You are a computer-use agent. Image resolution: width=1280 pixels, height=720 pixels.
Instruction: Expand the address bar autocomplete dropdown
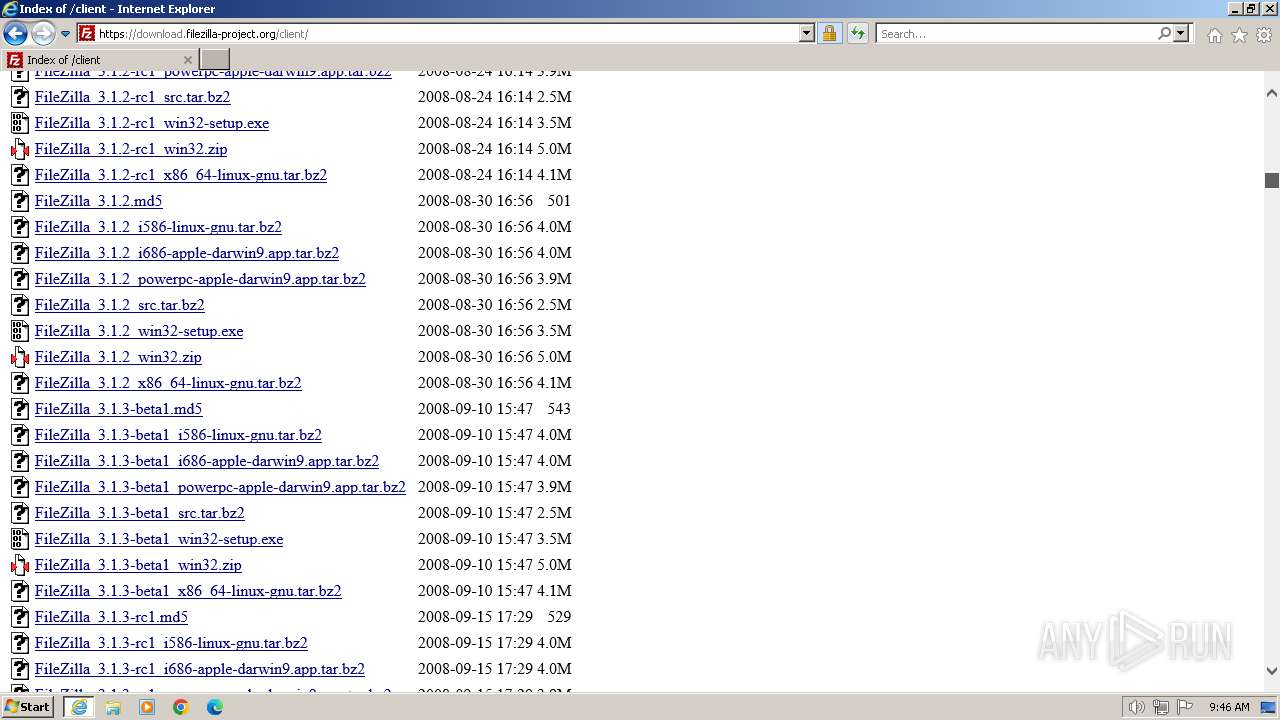[x=807, y=33]
